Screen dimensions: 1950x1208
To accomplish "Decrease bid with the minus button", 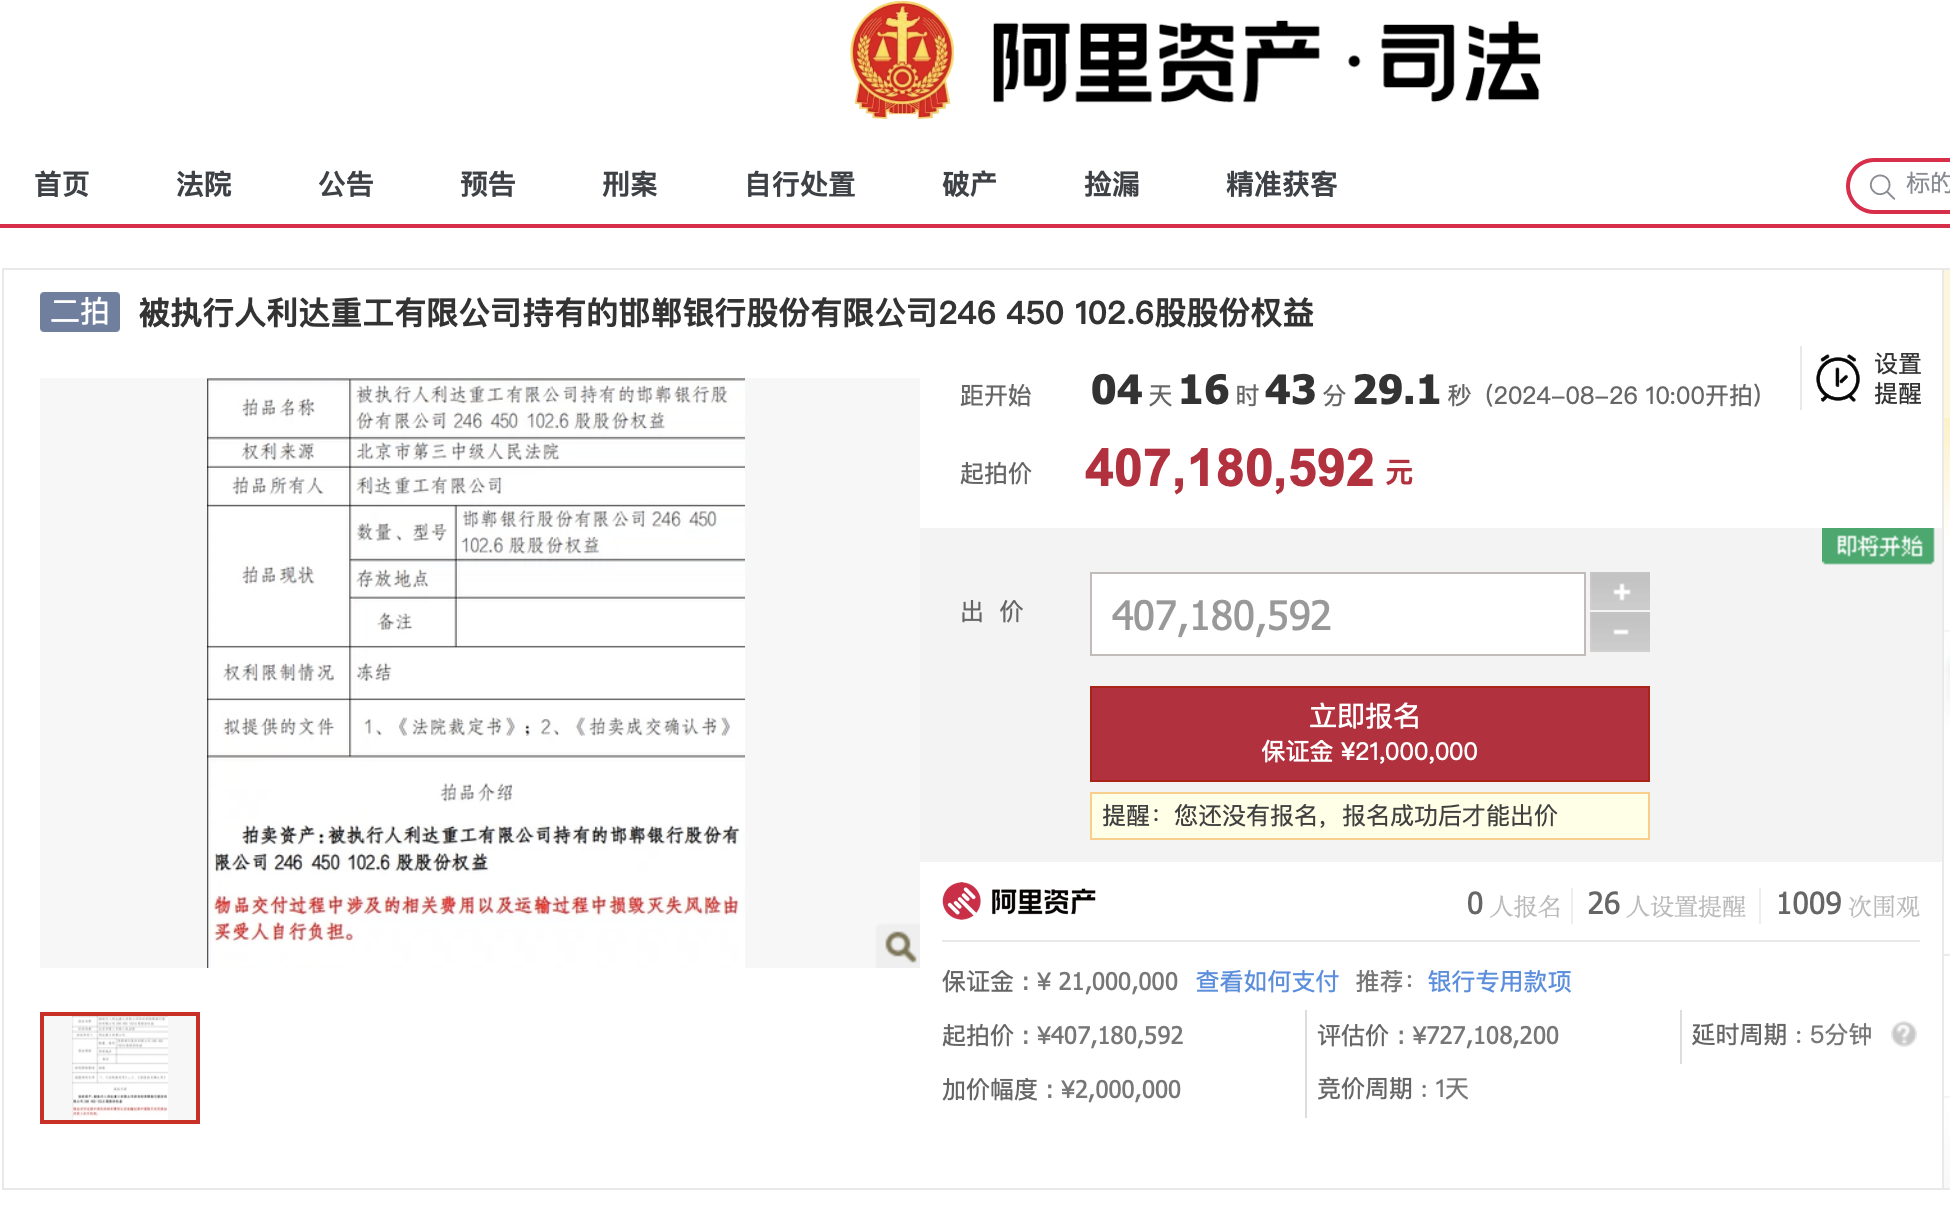I will 1620,632.
